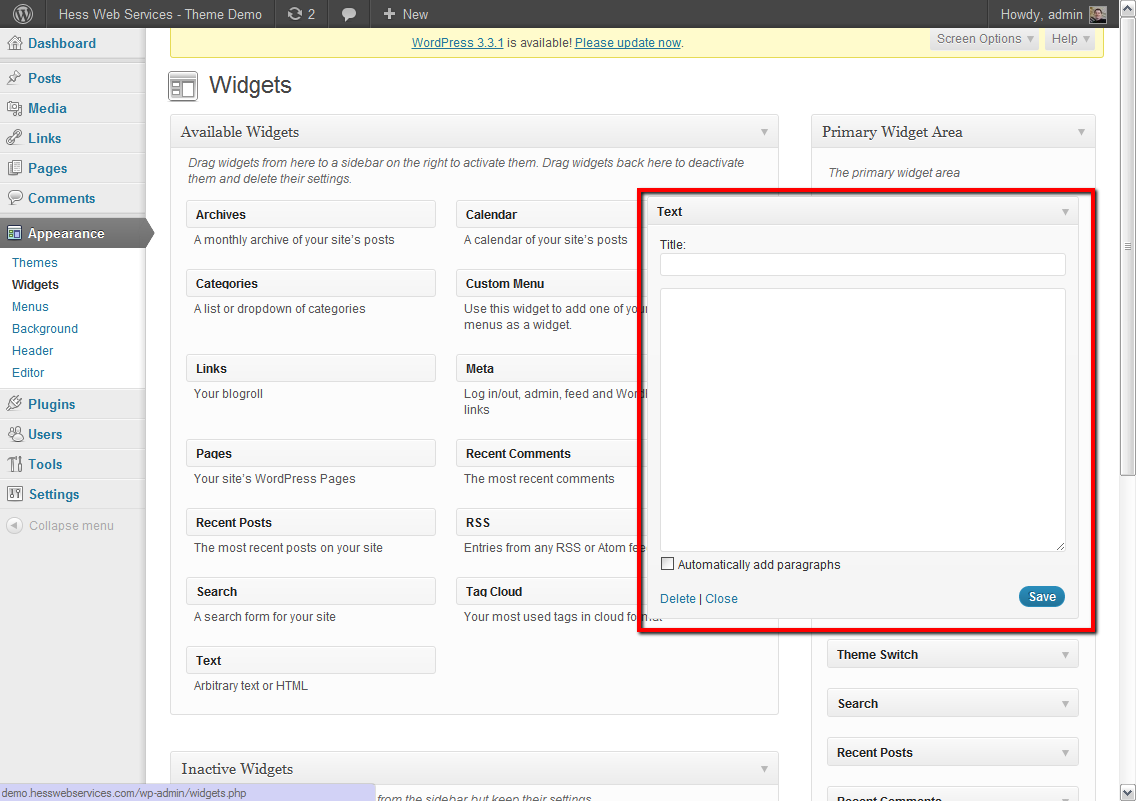The image size is (1136, 801).
Task: Select the Archives available widget
Action: point(311,214)
